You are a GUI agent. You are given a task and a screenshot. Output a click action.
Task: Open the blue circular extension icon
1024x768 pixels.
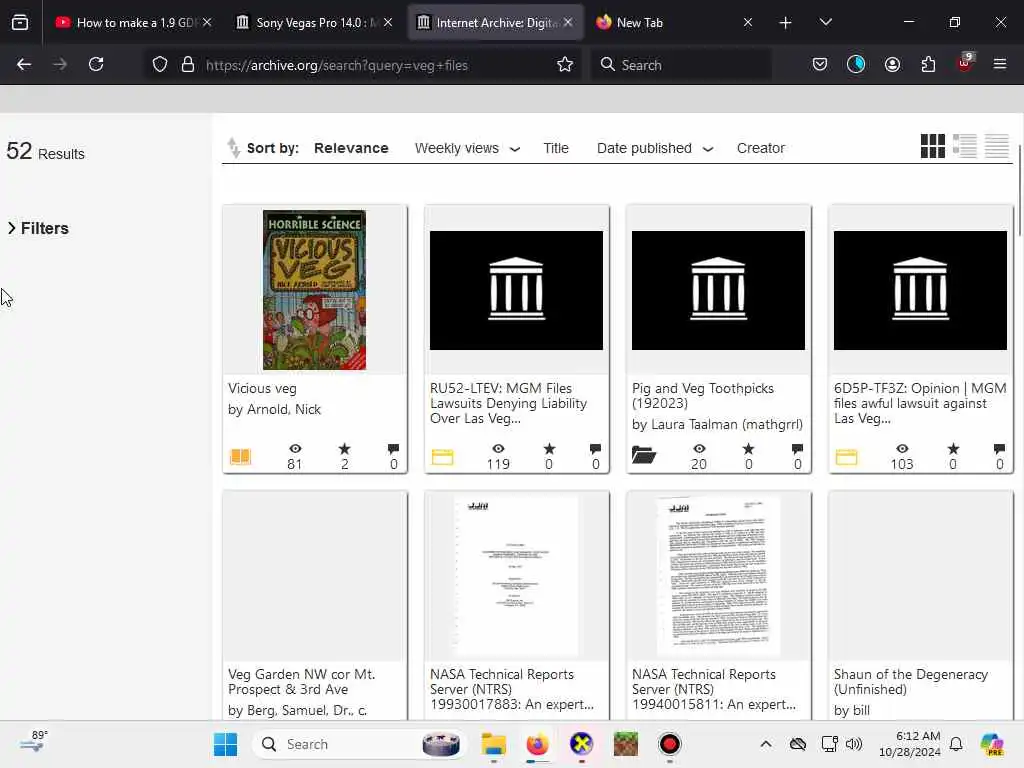coord(856,64)
